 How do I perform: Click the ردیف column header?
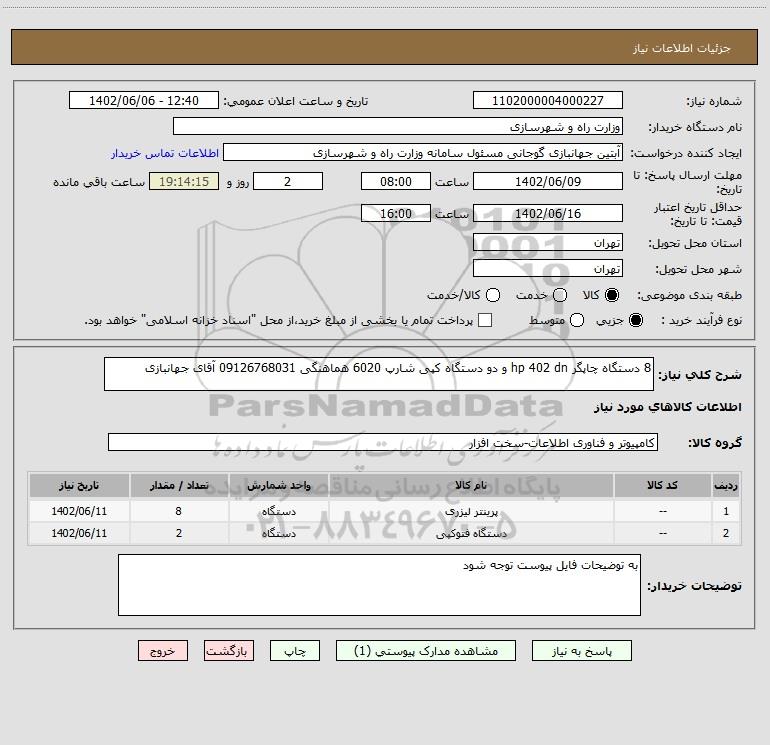[x=726, y=485]
